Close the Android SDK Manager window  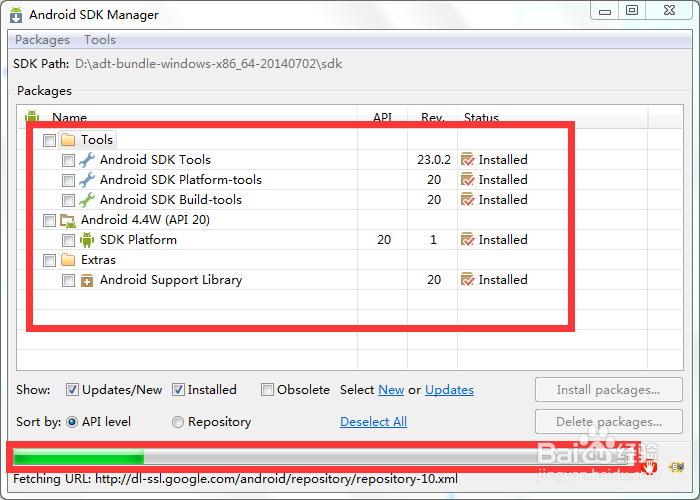tap(669, 10)
